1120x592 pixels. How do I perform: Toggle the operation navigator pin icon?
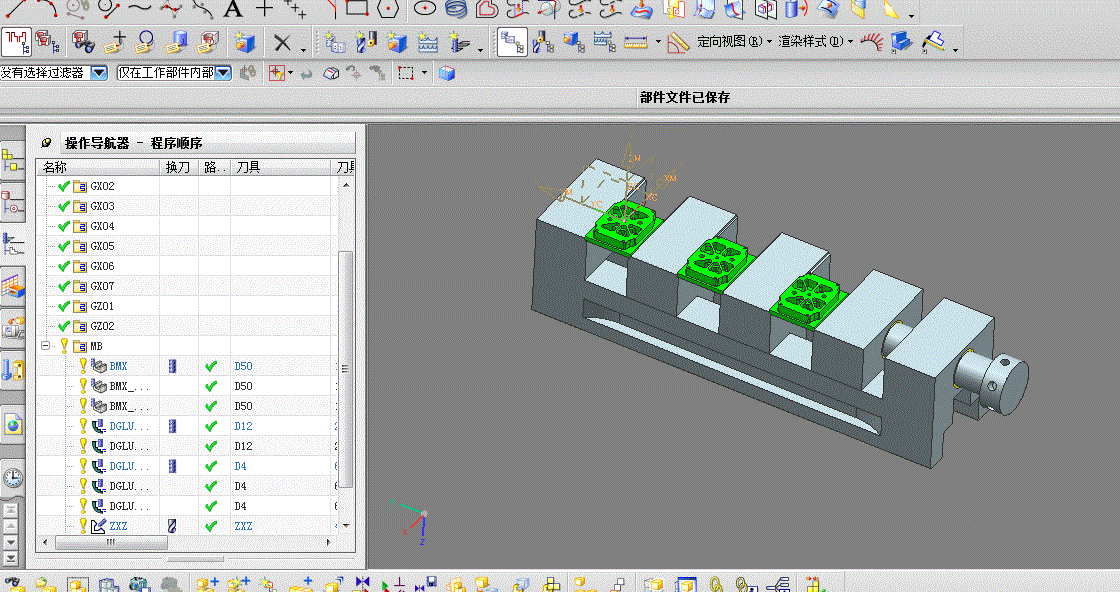click(x=46, y=143)
